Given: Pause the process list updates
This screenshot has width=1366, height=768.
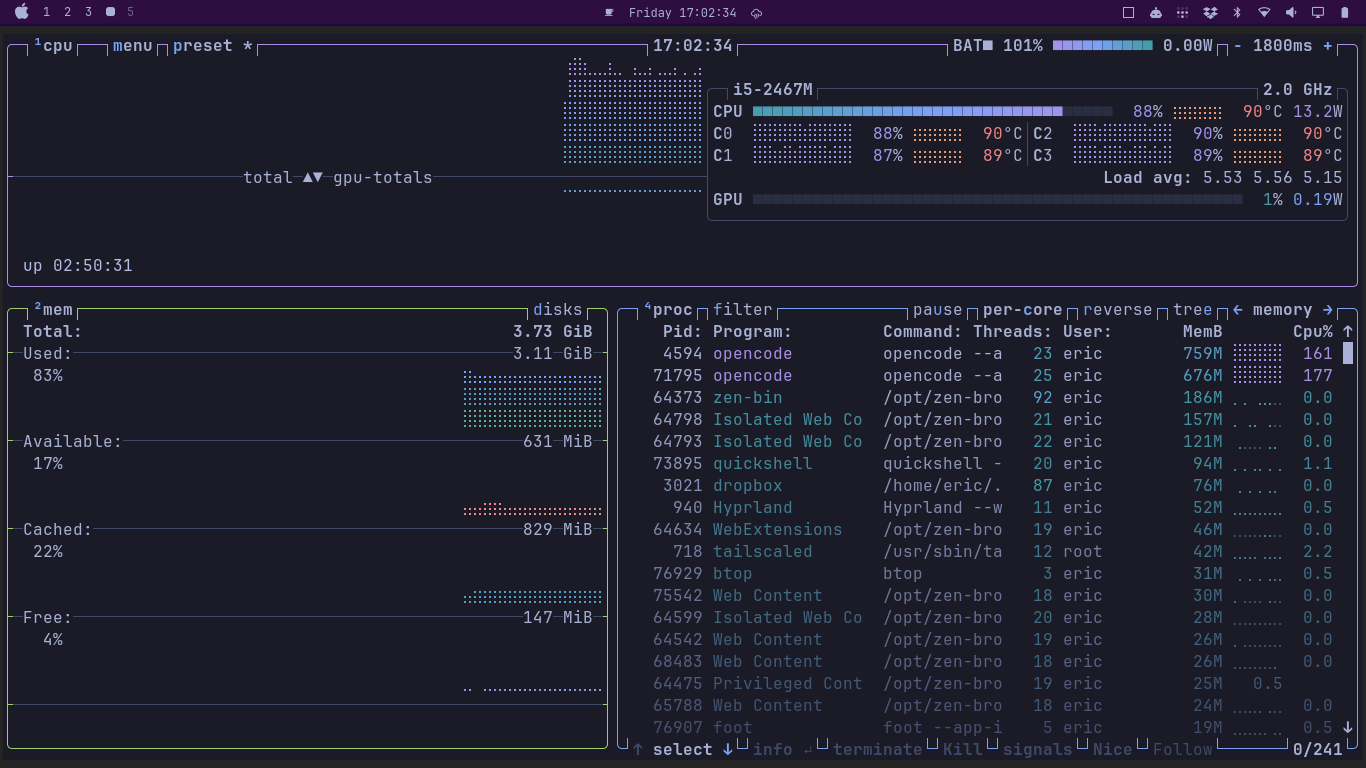Looking at the screenshot, I should (938, 310).
